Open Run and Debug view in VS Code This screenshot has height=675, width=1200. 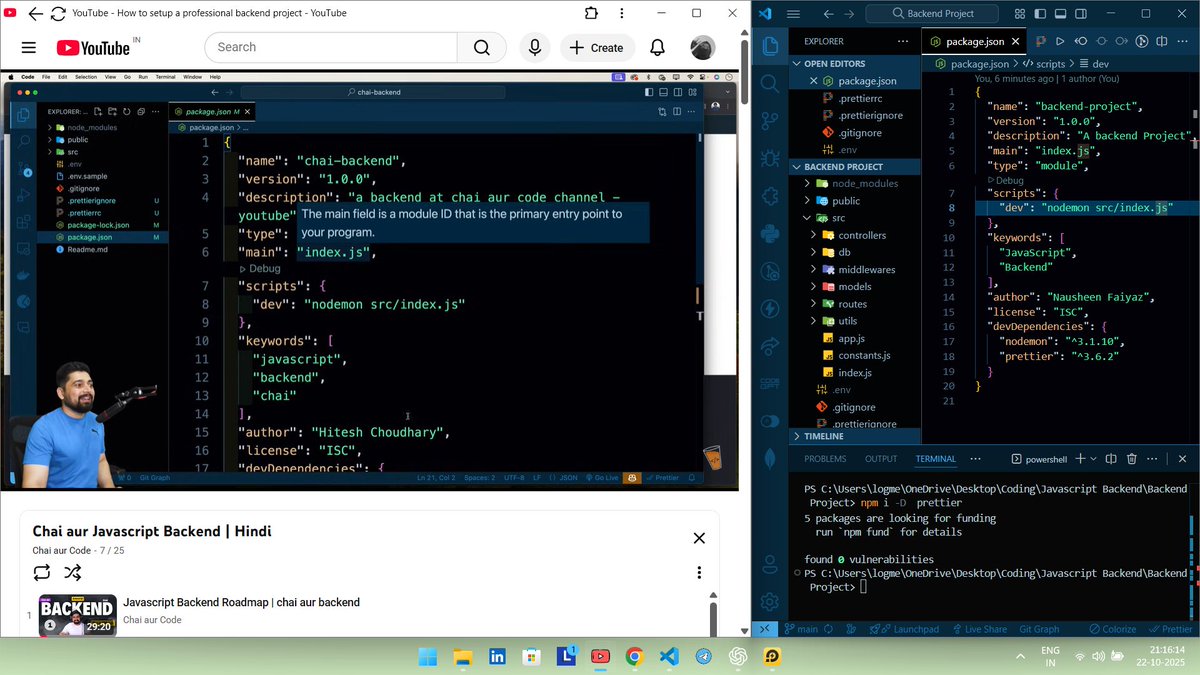(770, 158)
